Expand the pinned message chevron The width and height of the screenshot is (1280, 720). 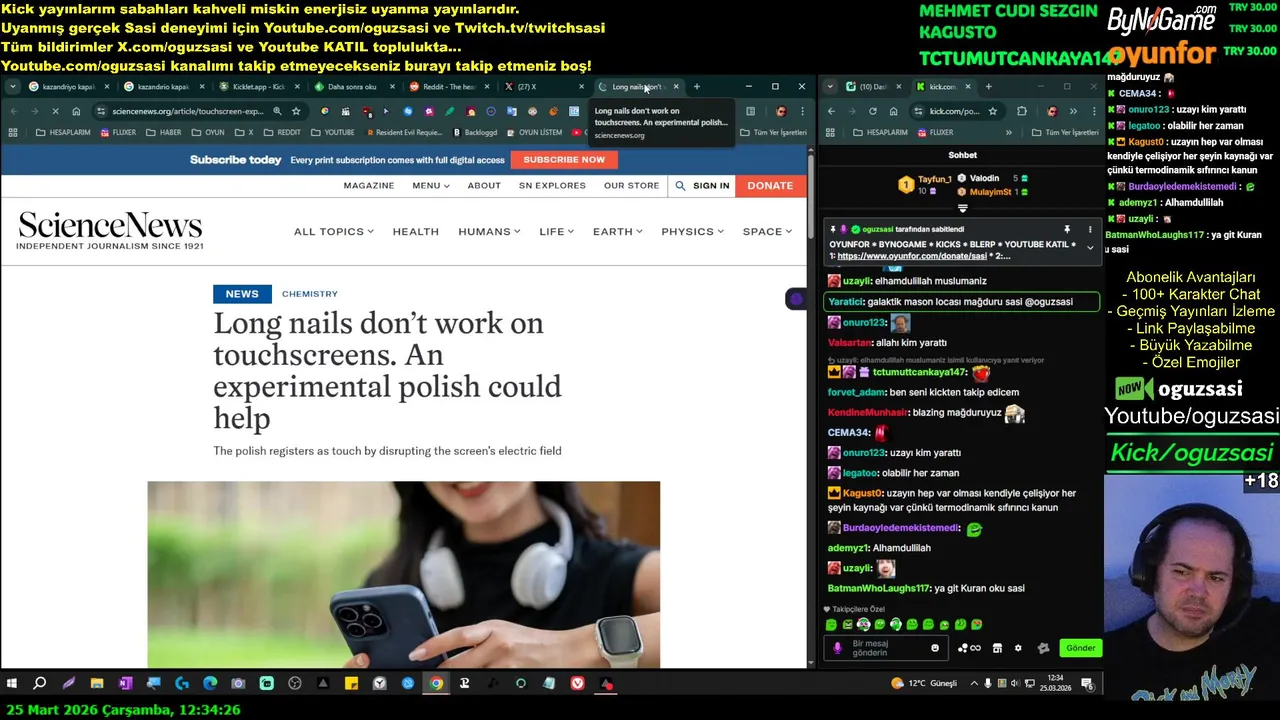click(x=1090, y=247)
